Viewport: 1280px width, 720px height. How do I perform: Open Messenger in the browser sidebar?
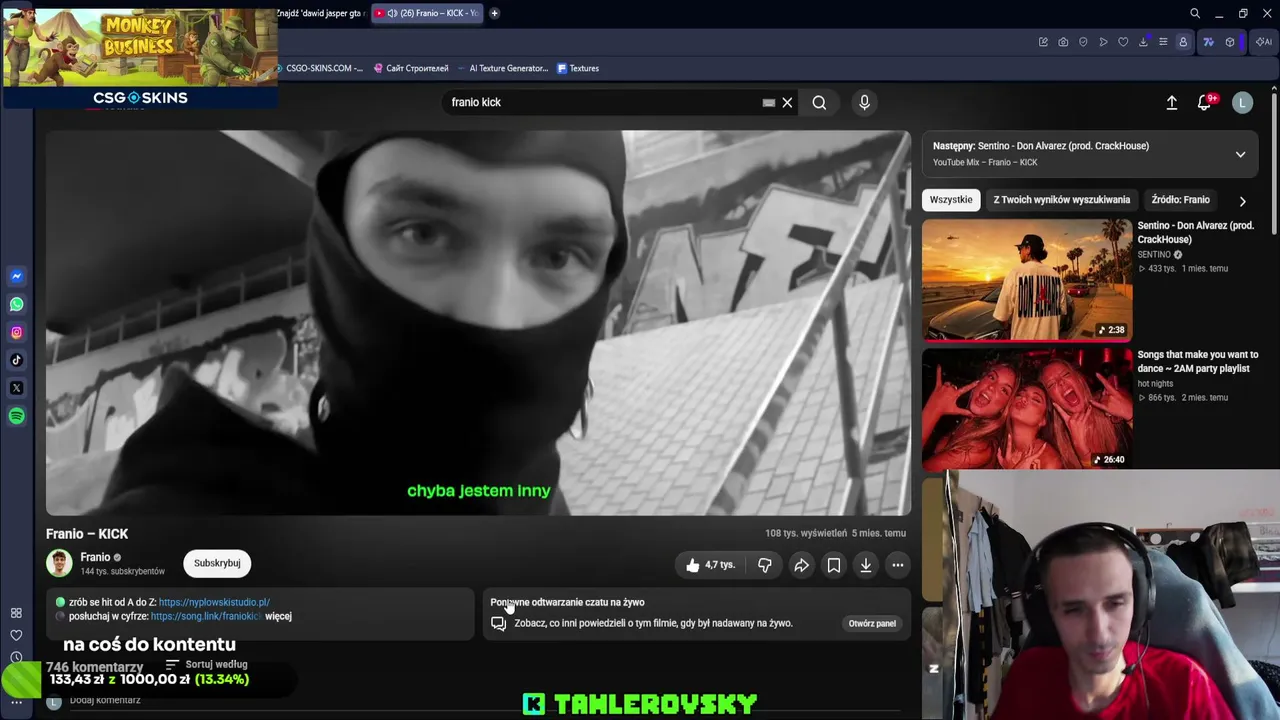(x=16, y=276)
